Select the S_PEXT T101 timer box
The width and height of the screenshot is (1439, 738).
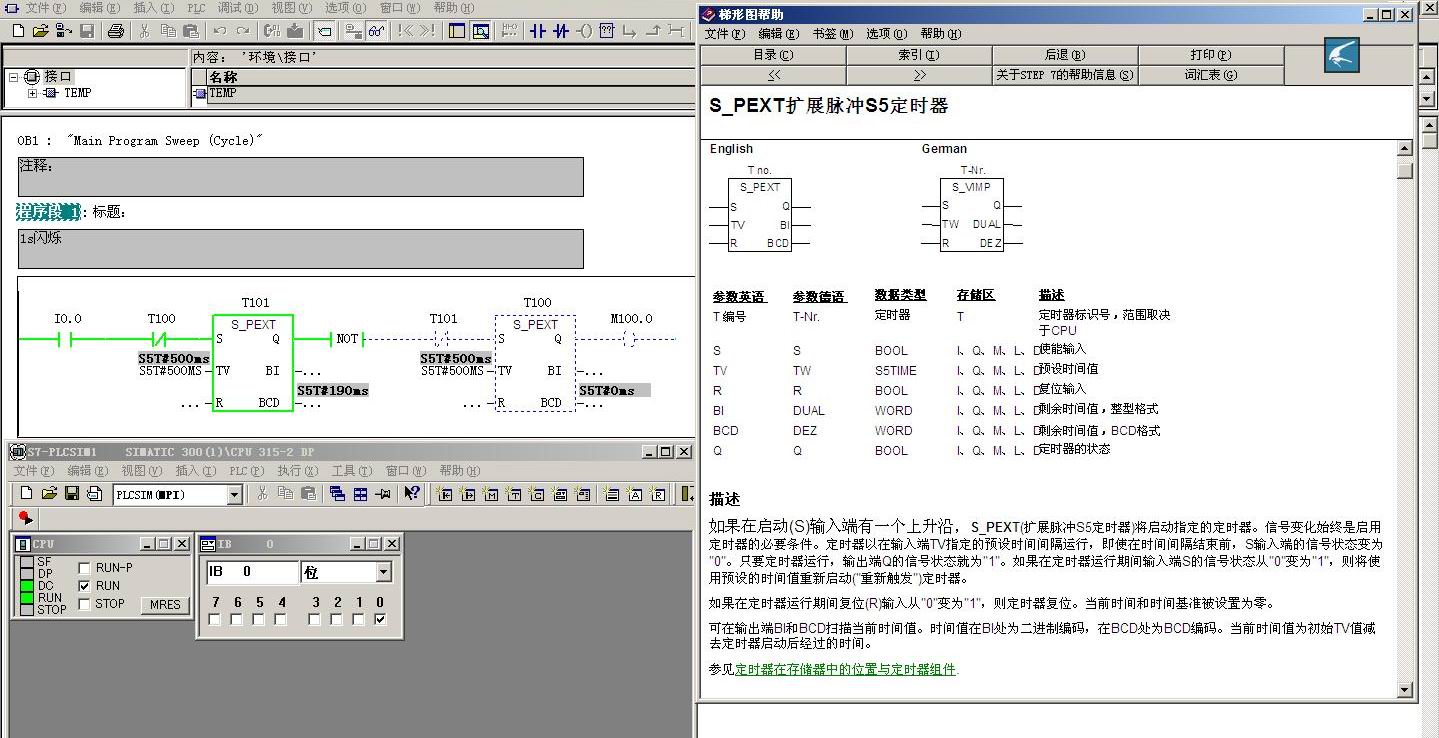[253, 363]
